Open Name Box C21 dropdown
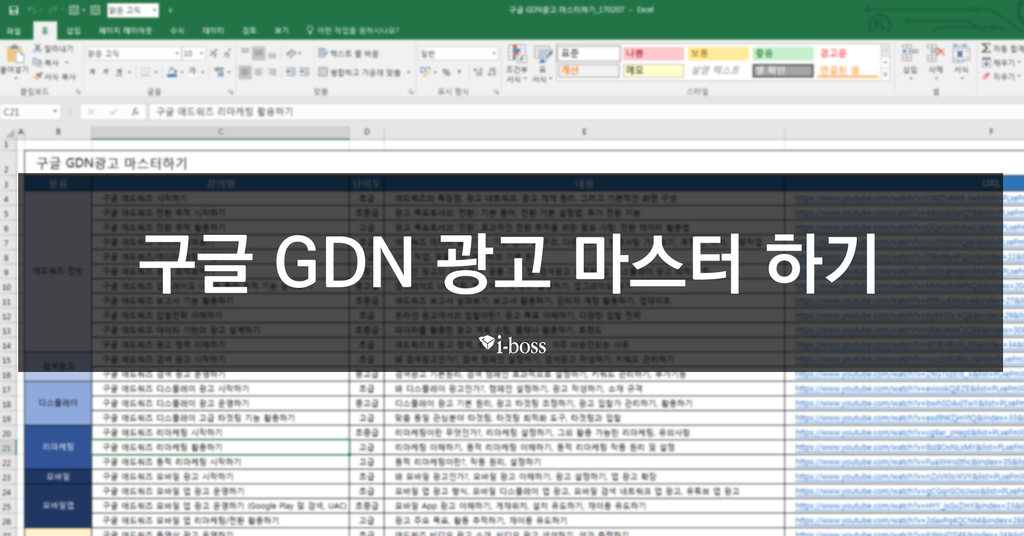 (54, 112)
